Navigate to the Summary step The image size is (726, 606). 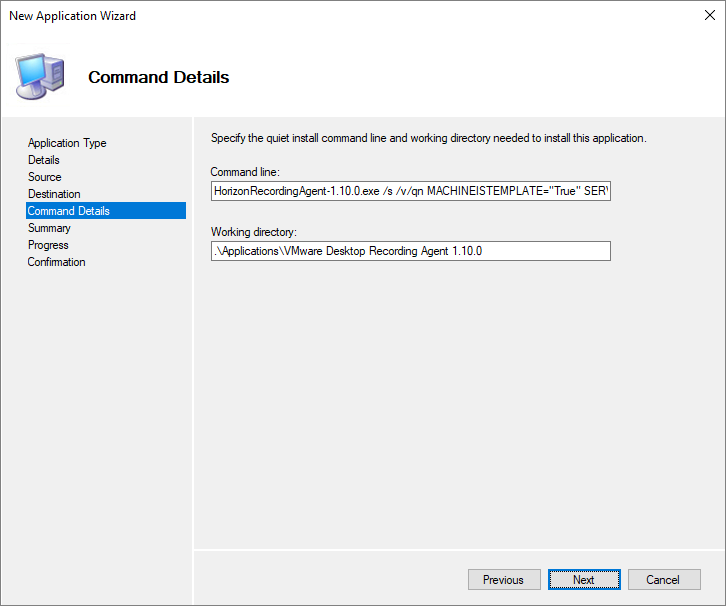[x=49, y=228]
